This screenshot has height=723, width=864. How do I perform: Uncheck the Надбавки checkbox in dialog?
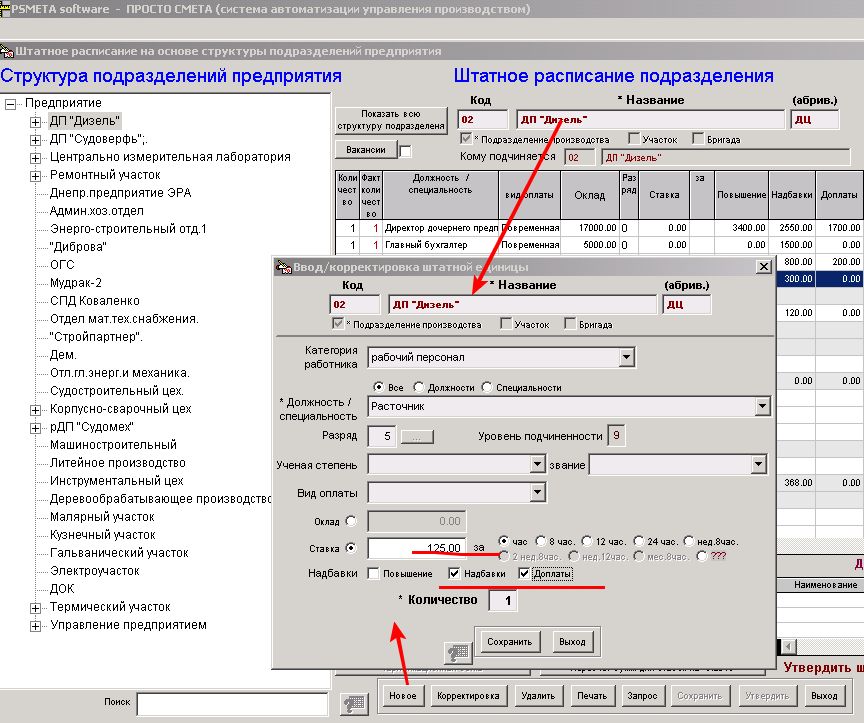[x=455, y=574]
